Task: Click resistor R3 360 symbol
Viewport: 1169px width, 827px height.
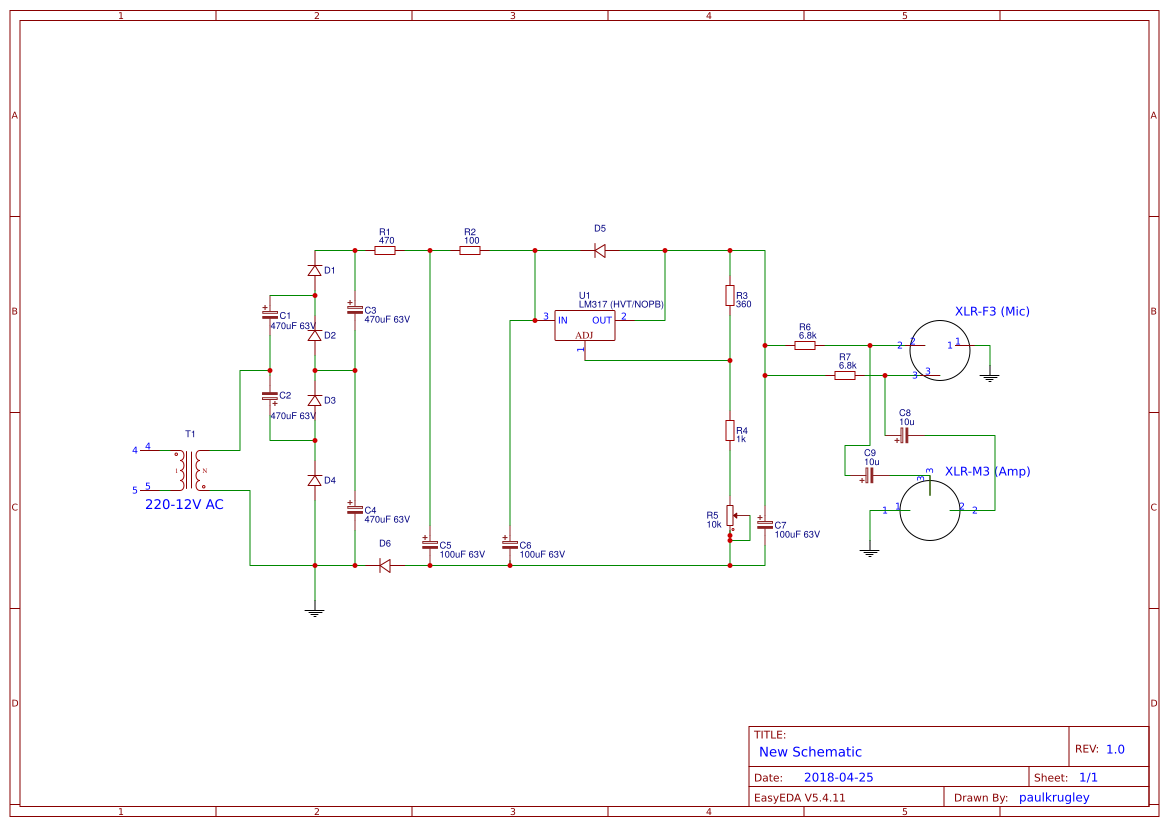Action: [x=730, y=297]
